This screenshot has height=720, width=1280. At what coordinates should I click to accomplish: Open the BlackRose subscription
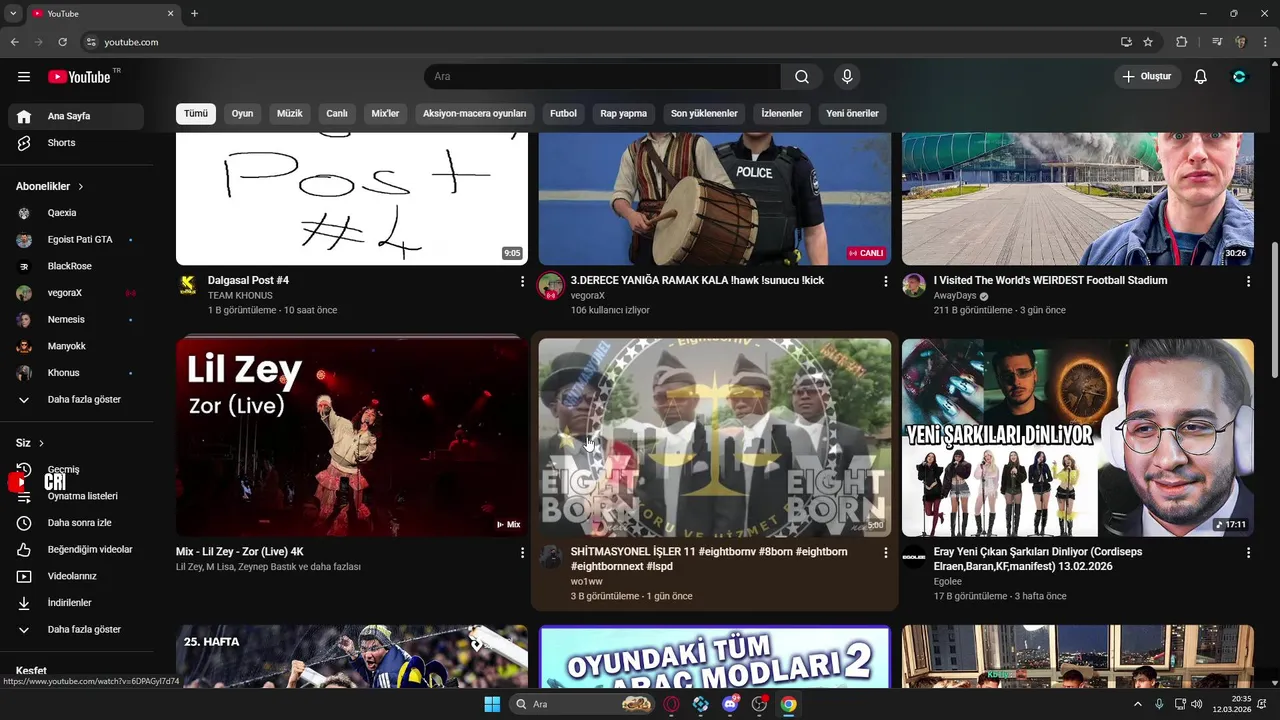click(76, 266)
